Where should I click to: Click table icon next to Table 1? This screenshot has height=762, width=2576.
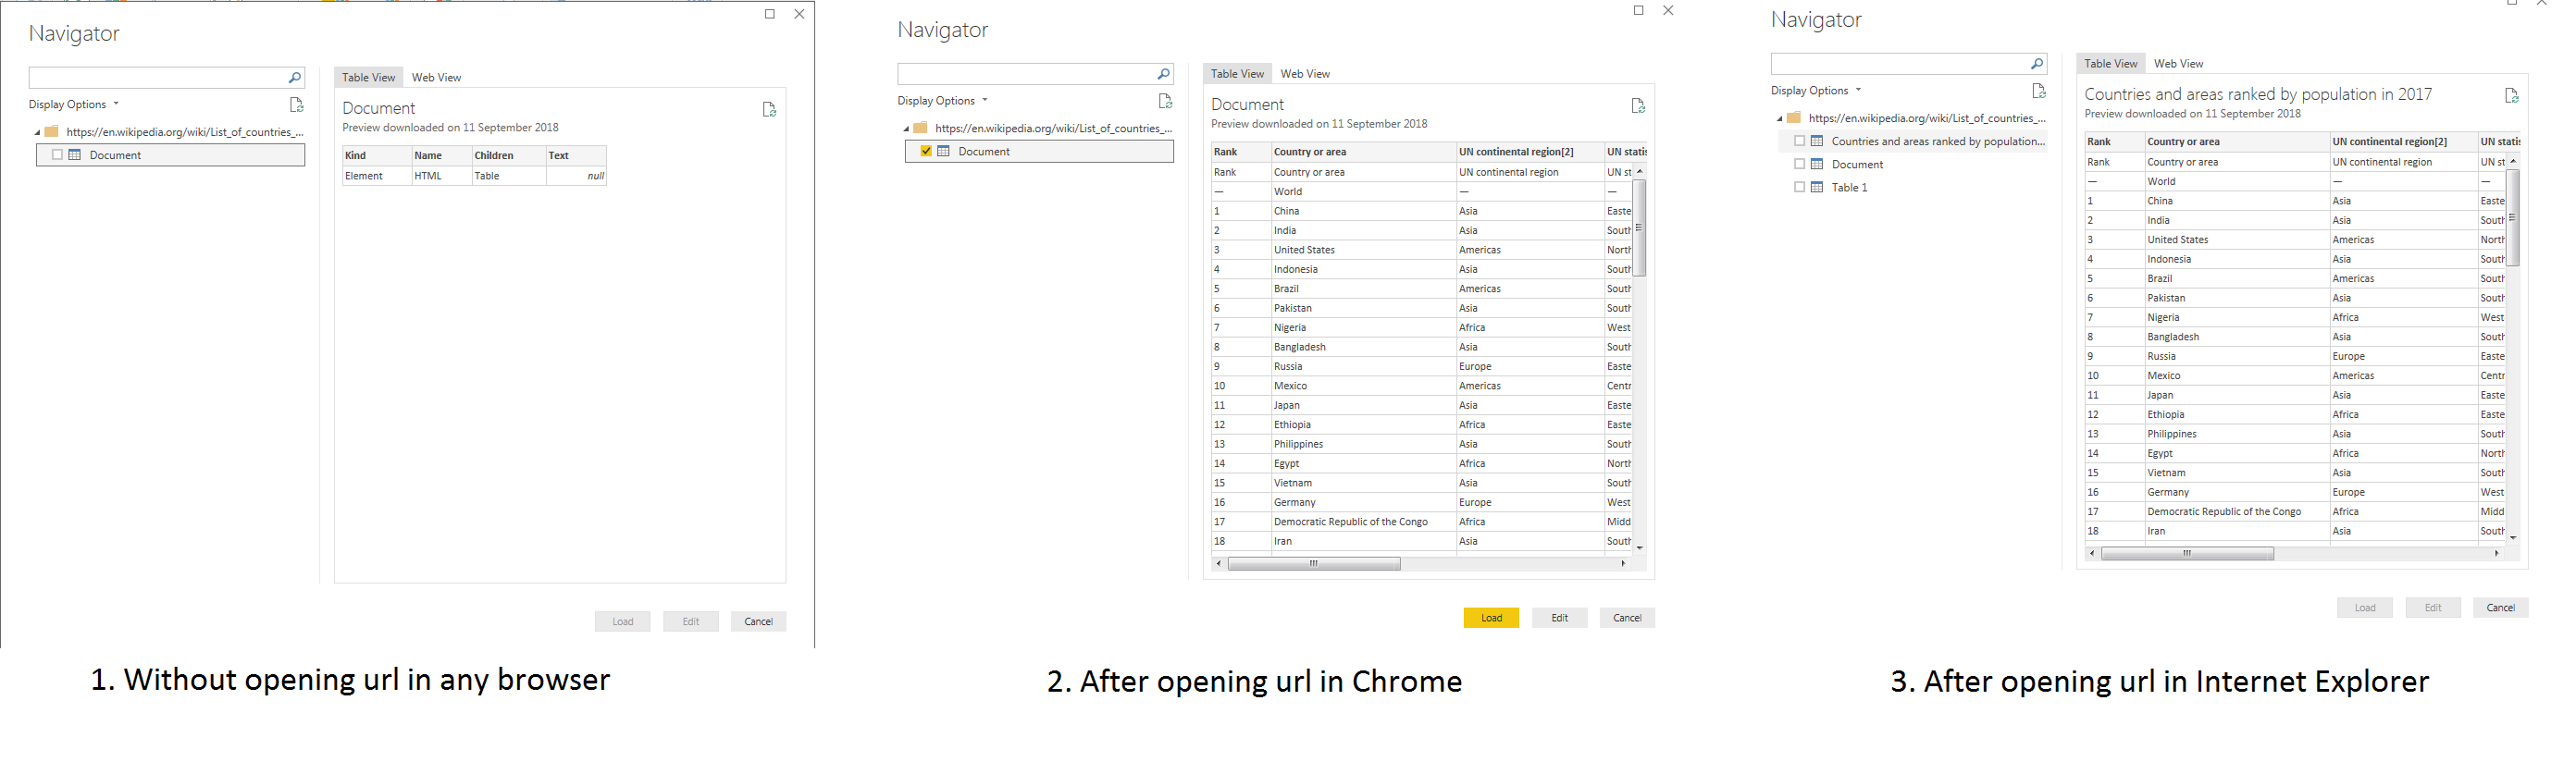[x=1818, y=187]
